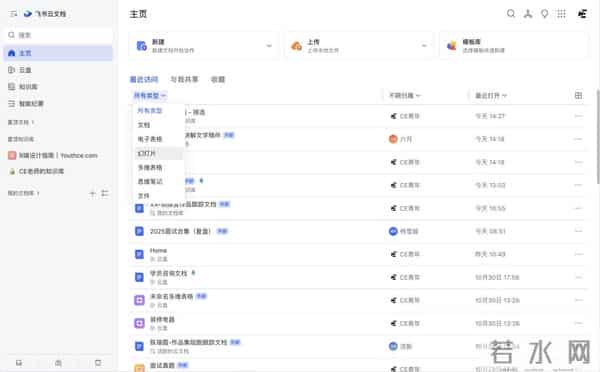The image size is (600, 372).
Task: Open the user avatar in the header
Action: pos(582,14)
